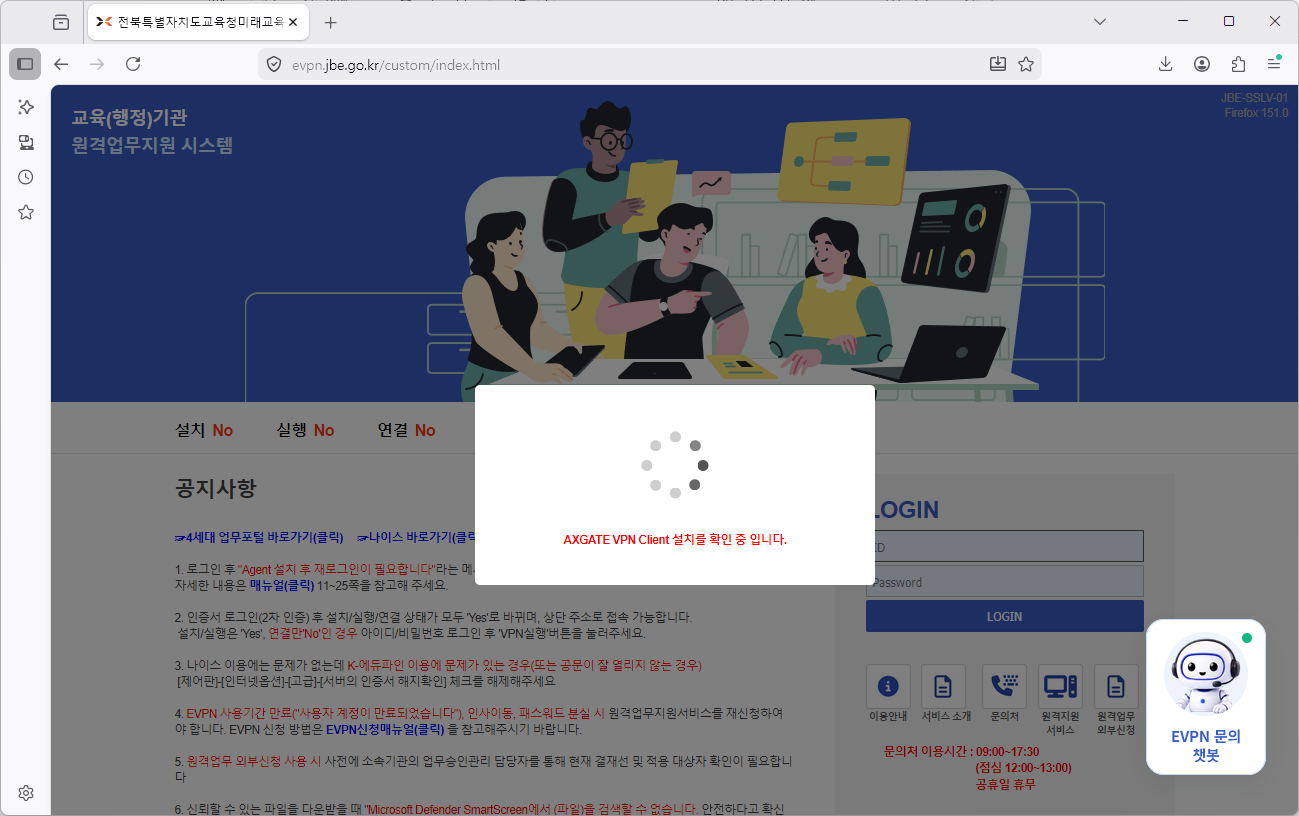Click the 연결 No status text
1299x816 pixels.
click(406, 430)
